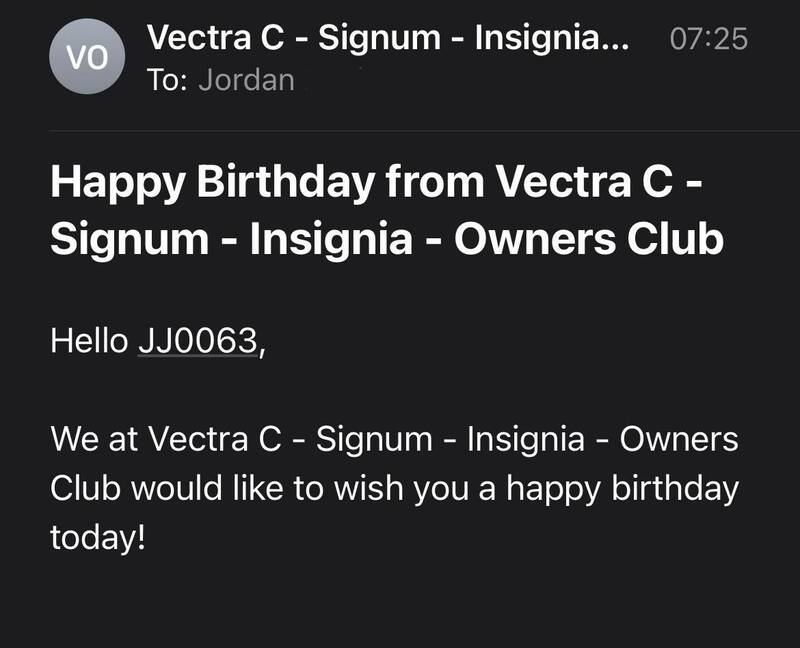The height and width of the screenshot is (648, 800).
Task: Click the 07:25 email timestamp
Action: pyautogui.click(x=707, y=39)
